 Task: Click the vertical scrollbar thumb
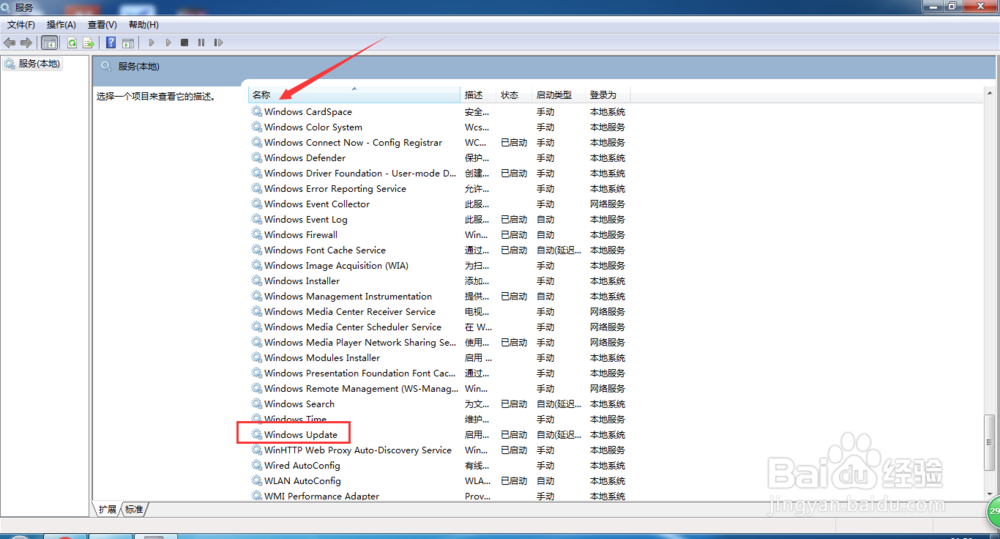click(x=990, y=441)
